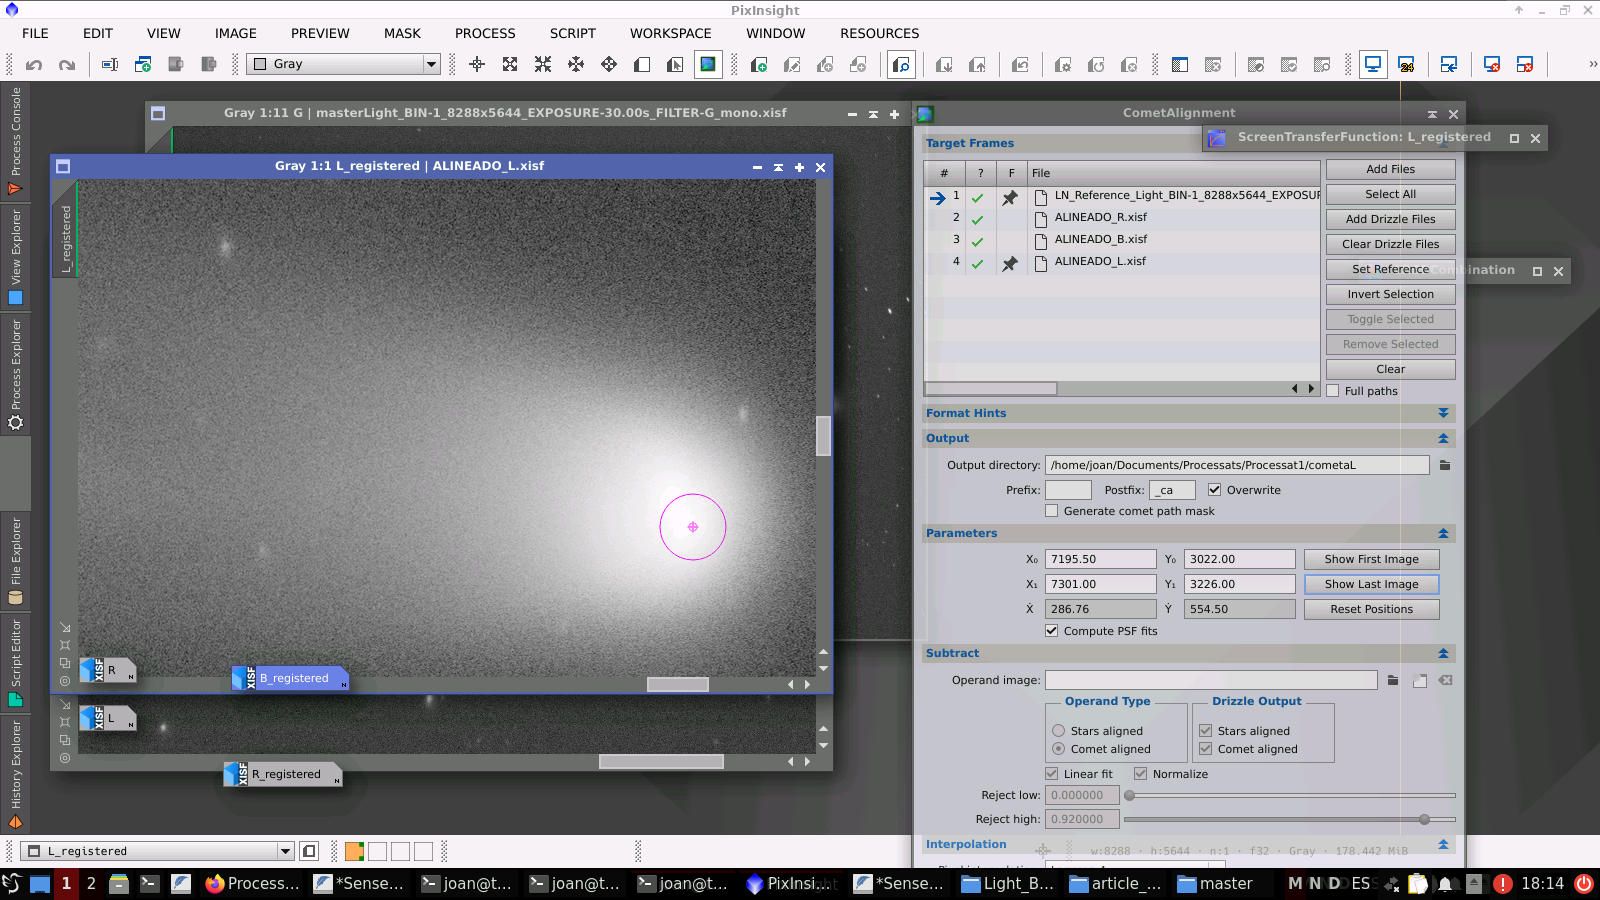This screenshot has width=1600, height=900.
Task: Click the B_registered image icon tab
Action: point(291,679)
